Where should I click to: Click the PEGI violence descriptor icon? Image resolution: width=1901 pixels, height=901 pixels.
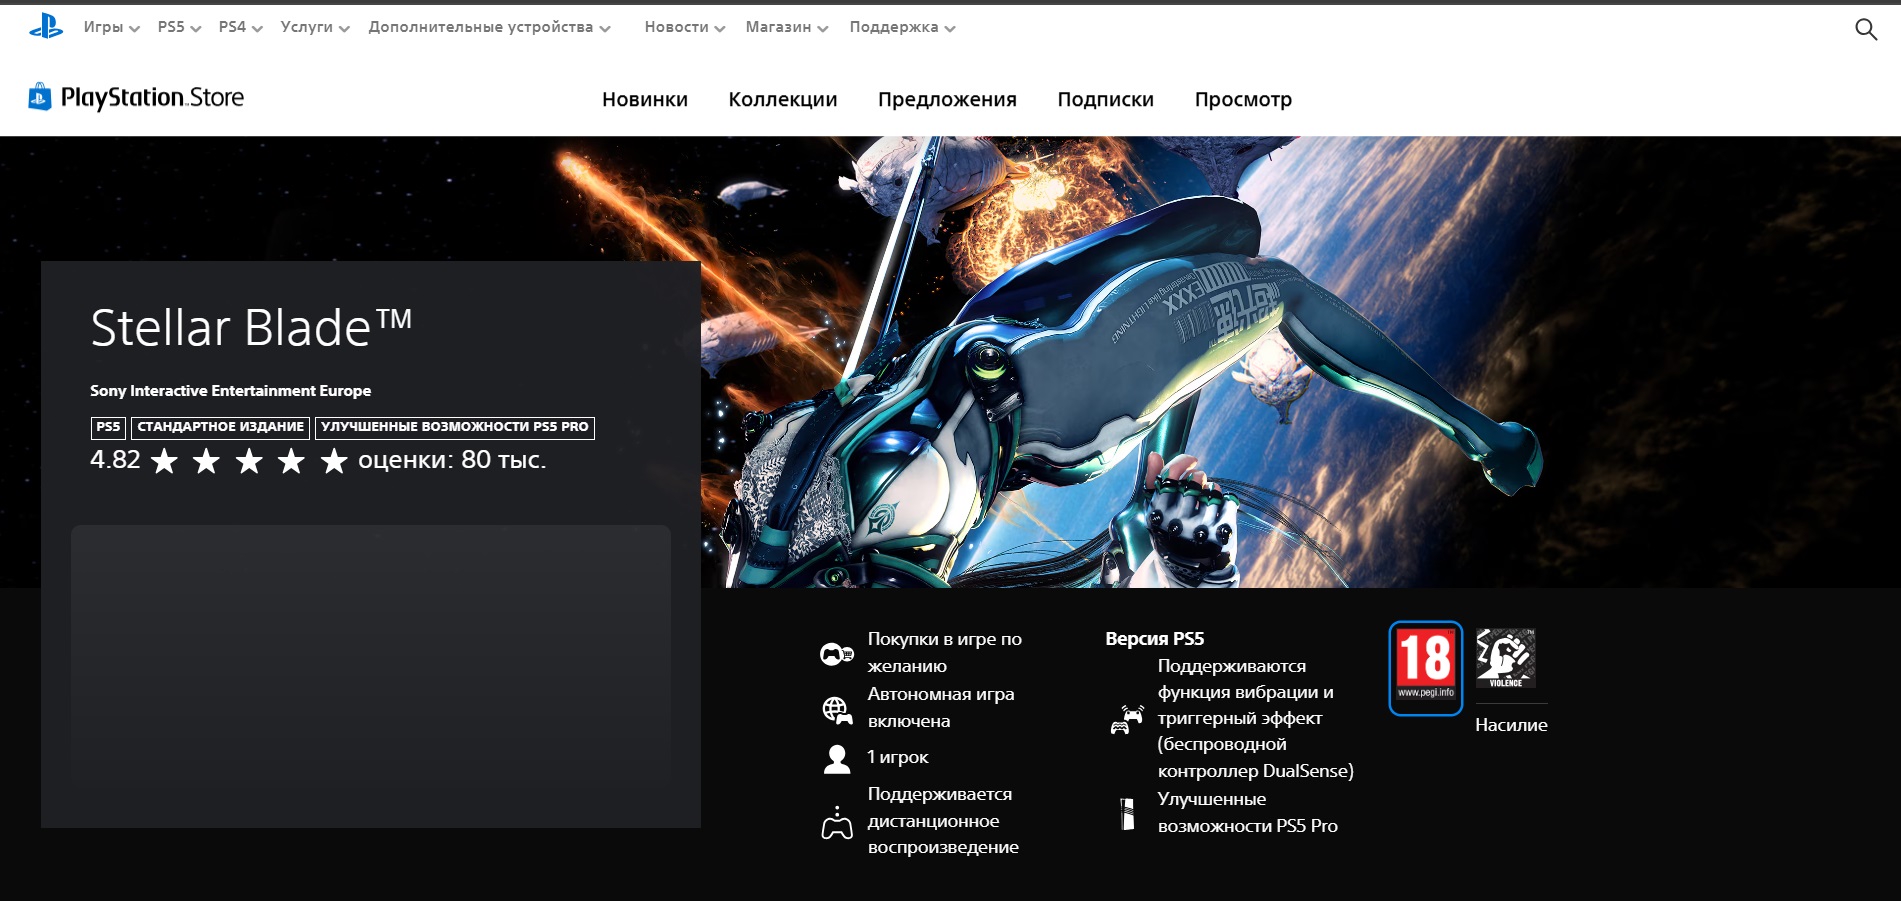point(1505,658)
